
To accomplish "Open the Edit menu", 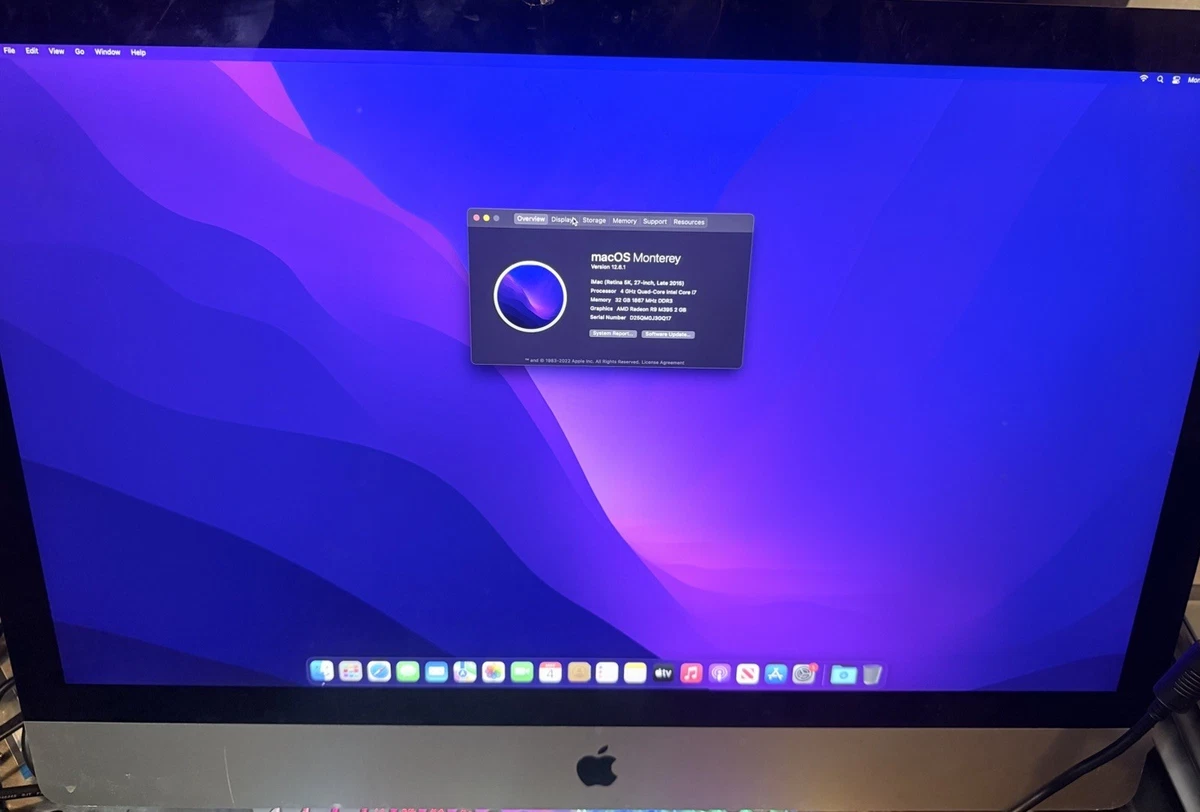I will [32, 50].
